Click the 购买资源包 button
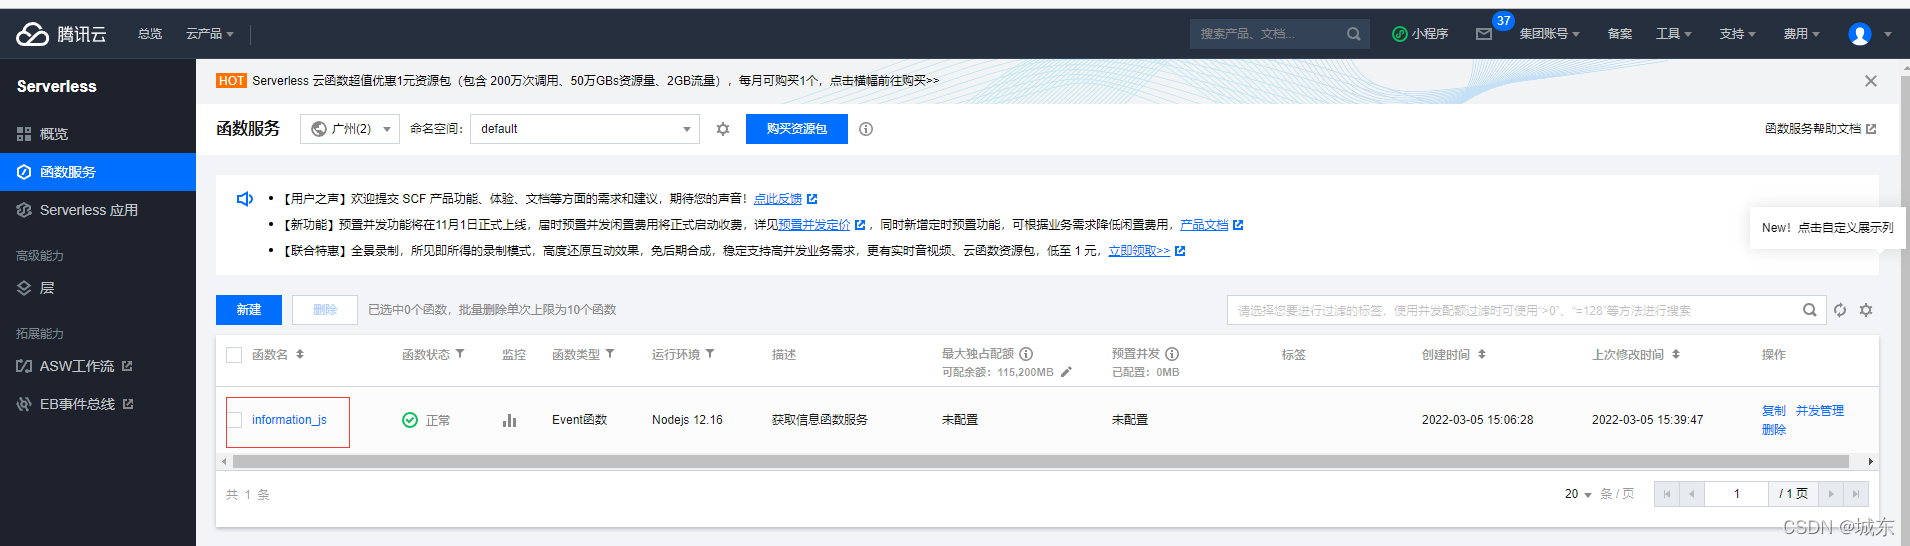The height and width of the screenshot is (546, 1910). pyautogui.click(x=797, y=129)
